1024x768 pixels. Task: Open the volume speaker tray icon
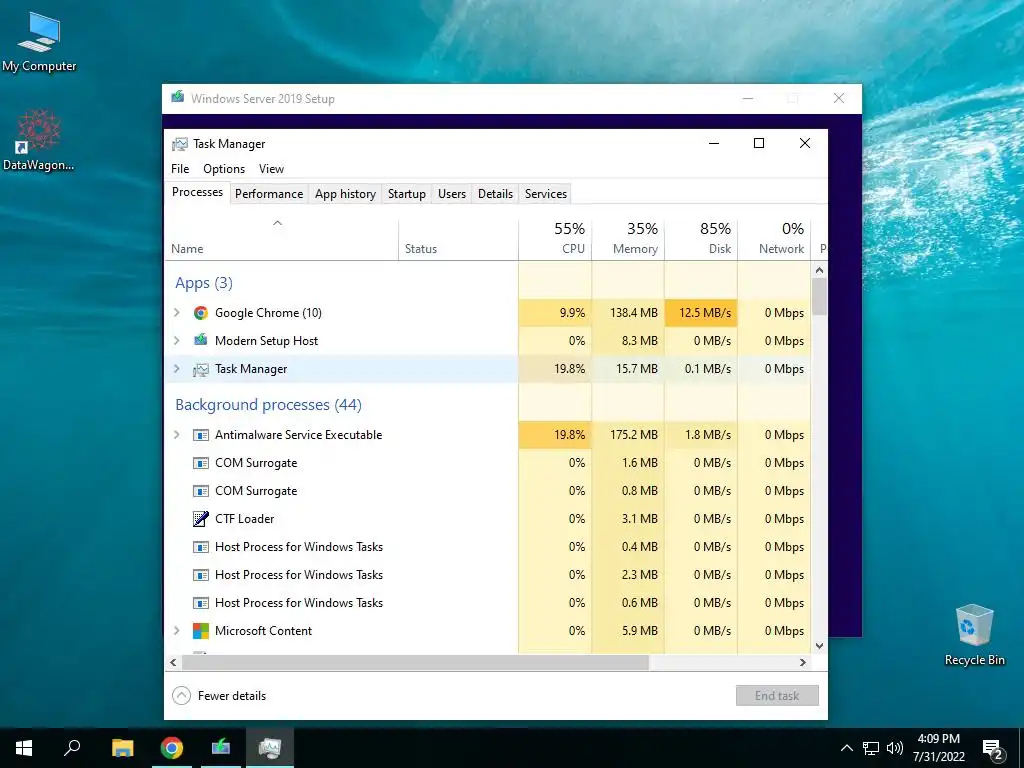tap(895, 748)
